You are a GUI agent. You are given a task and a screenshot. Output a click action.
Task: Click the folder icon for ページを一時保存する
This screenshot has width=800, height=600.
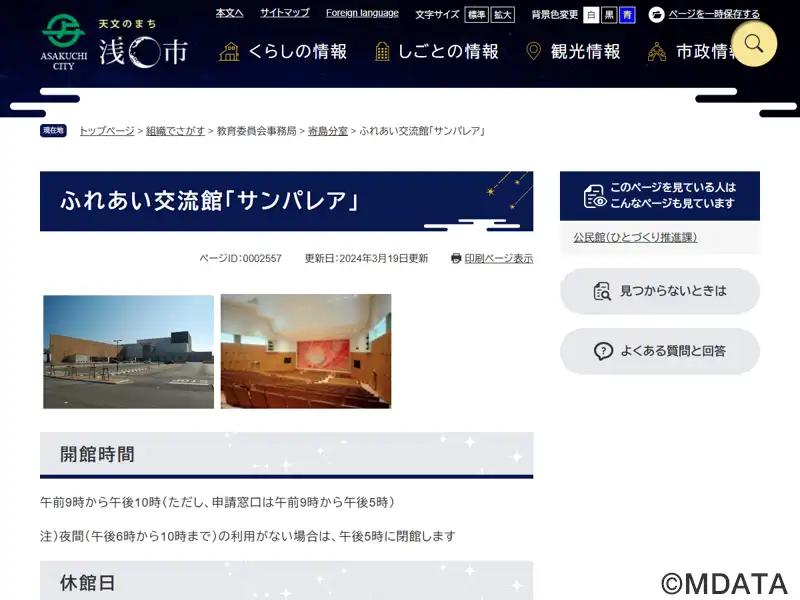[656, 14]
